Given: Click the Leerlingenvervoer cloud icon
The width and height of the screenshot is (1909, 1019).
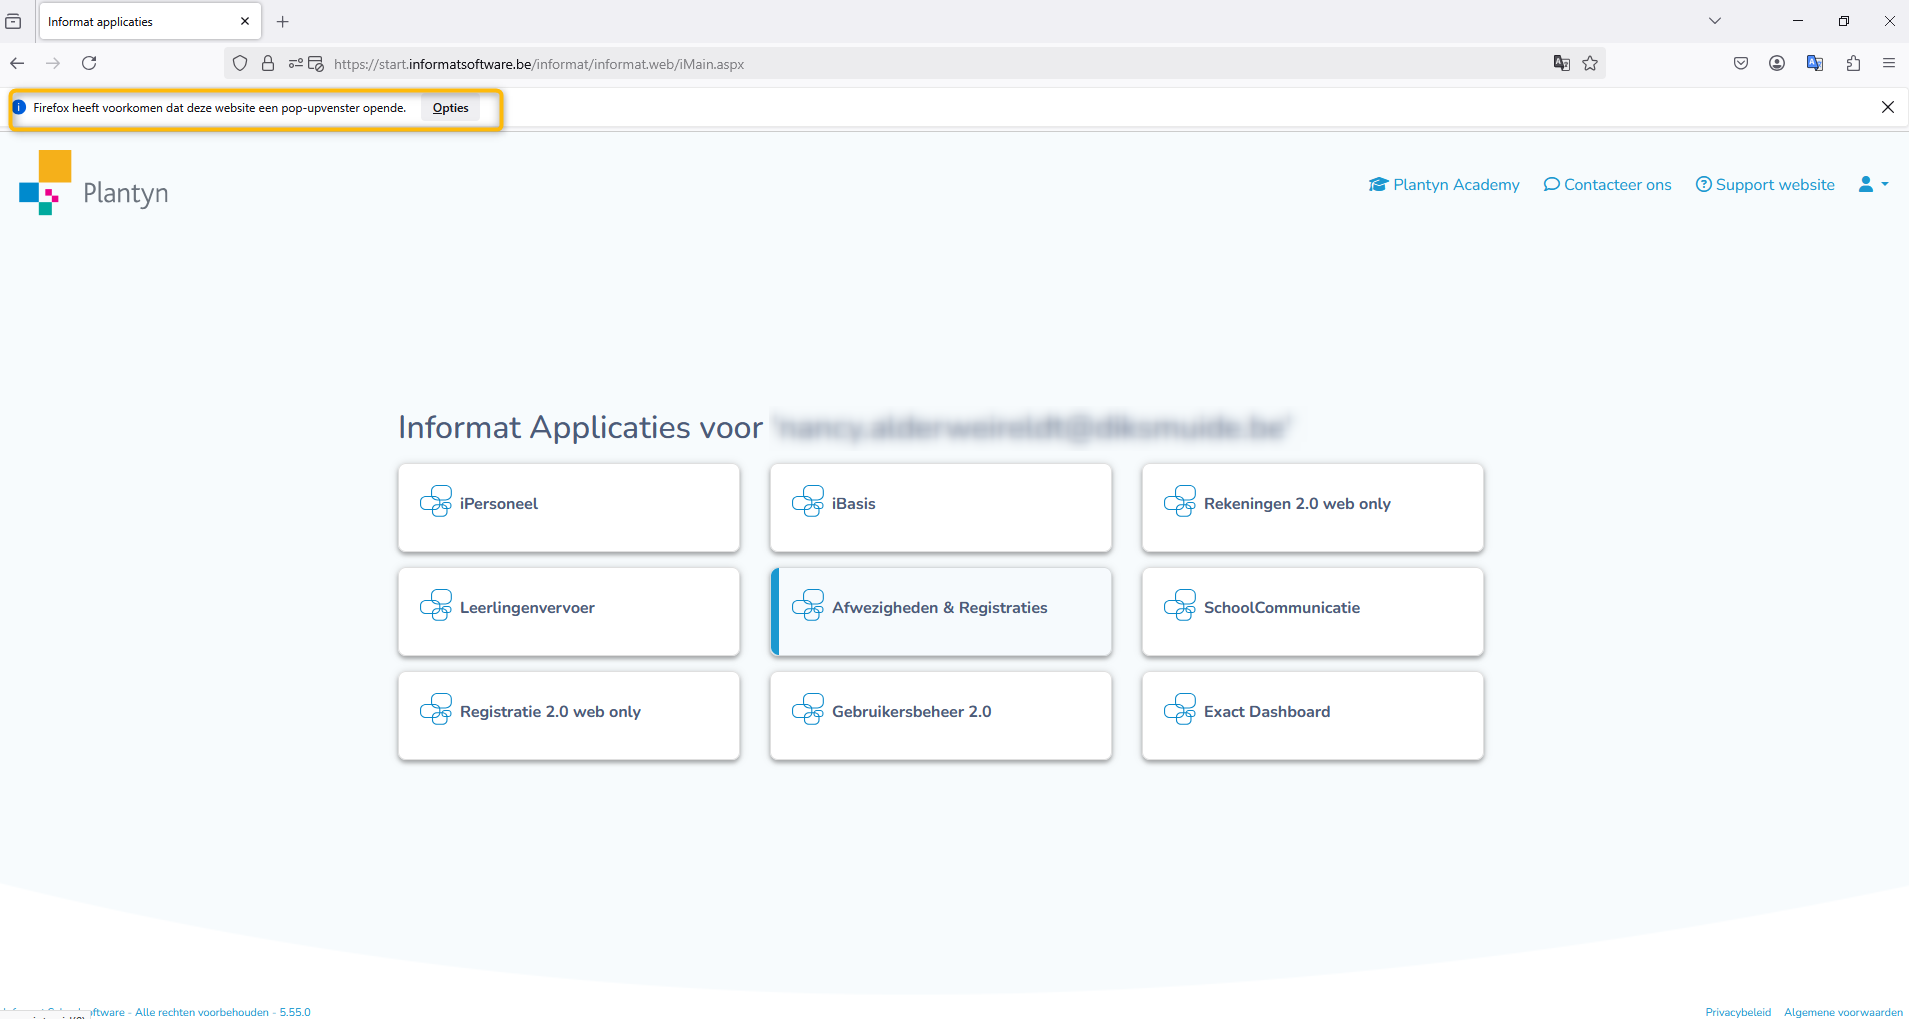Looking at the screenshot, I should click(436, 605).
